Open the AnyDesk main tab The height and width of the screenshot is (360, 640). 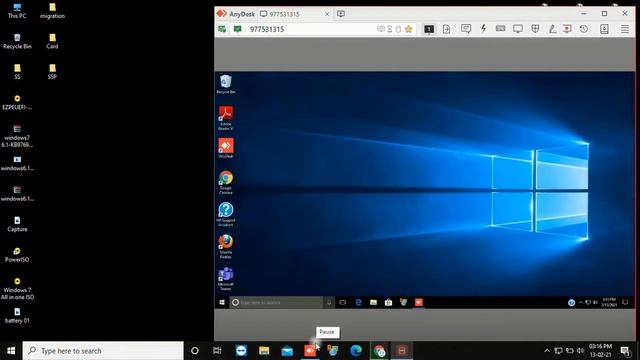click(236, 14)
